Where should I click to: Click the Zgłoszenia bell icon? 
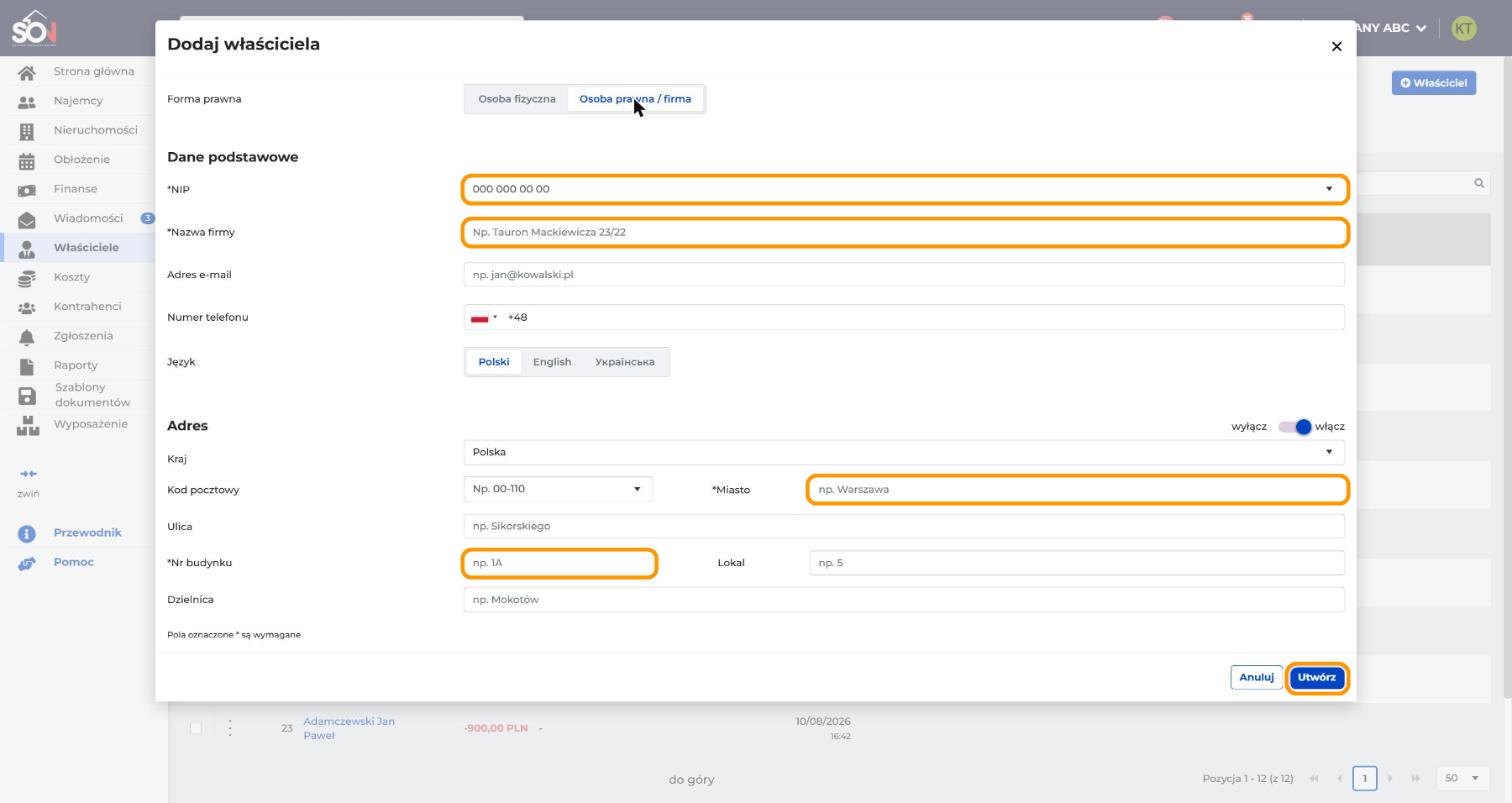coord(27,337)
